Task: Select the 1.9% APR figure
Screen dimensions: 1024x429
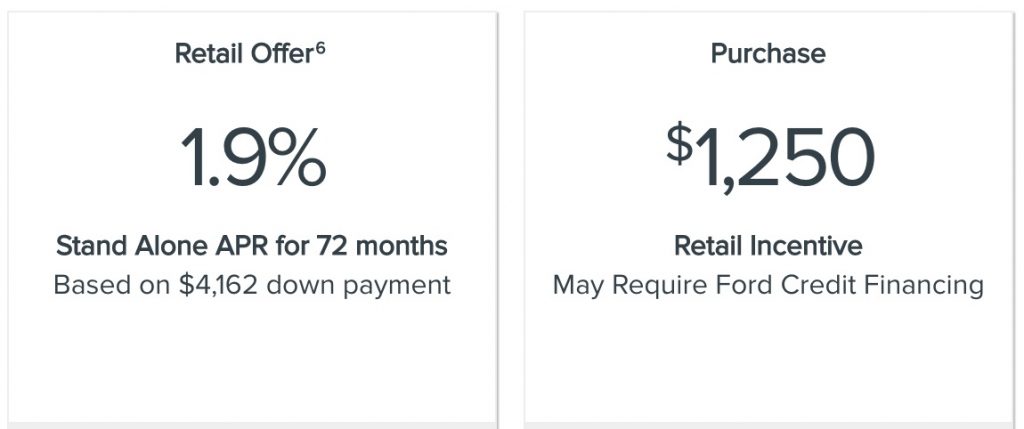Action: pyautogui.click(x=253, y=157)
